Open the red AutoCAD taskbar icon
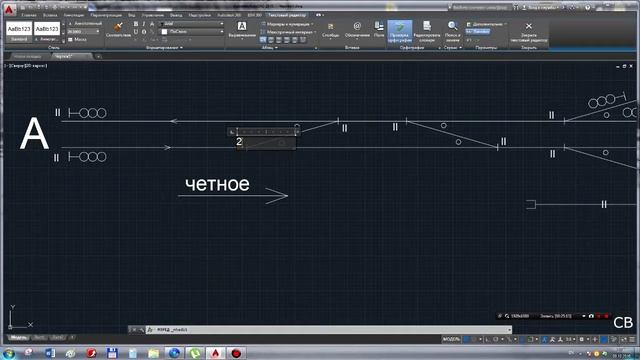This screenshot has height=360, width=640. point(216,353)
